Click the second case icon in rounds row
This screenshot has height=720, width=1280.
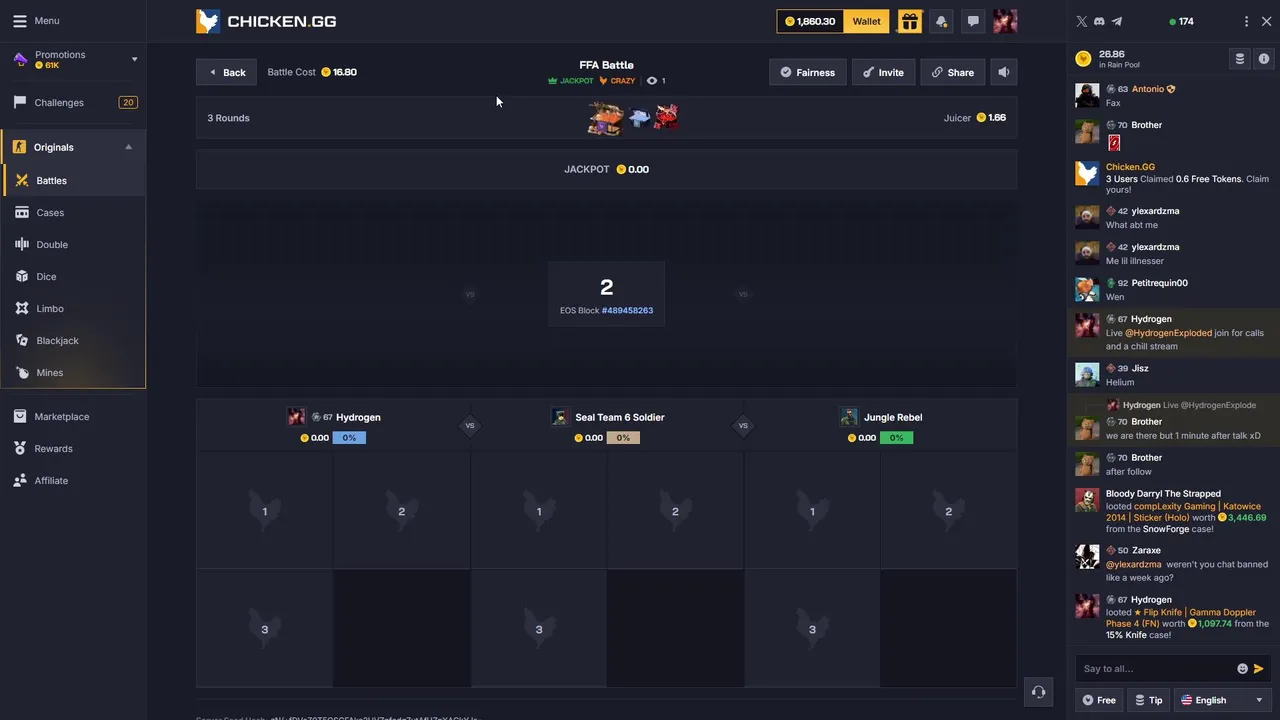(639, 118)
